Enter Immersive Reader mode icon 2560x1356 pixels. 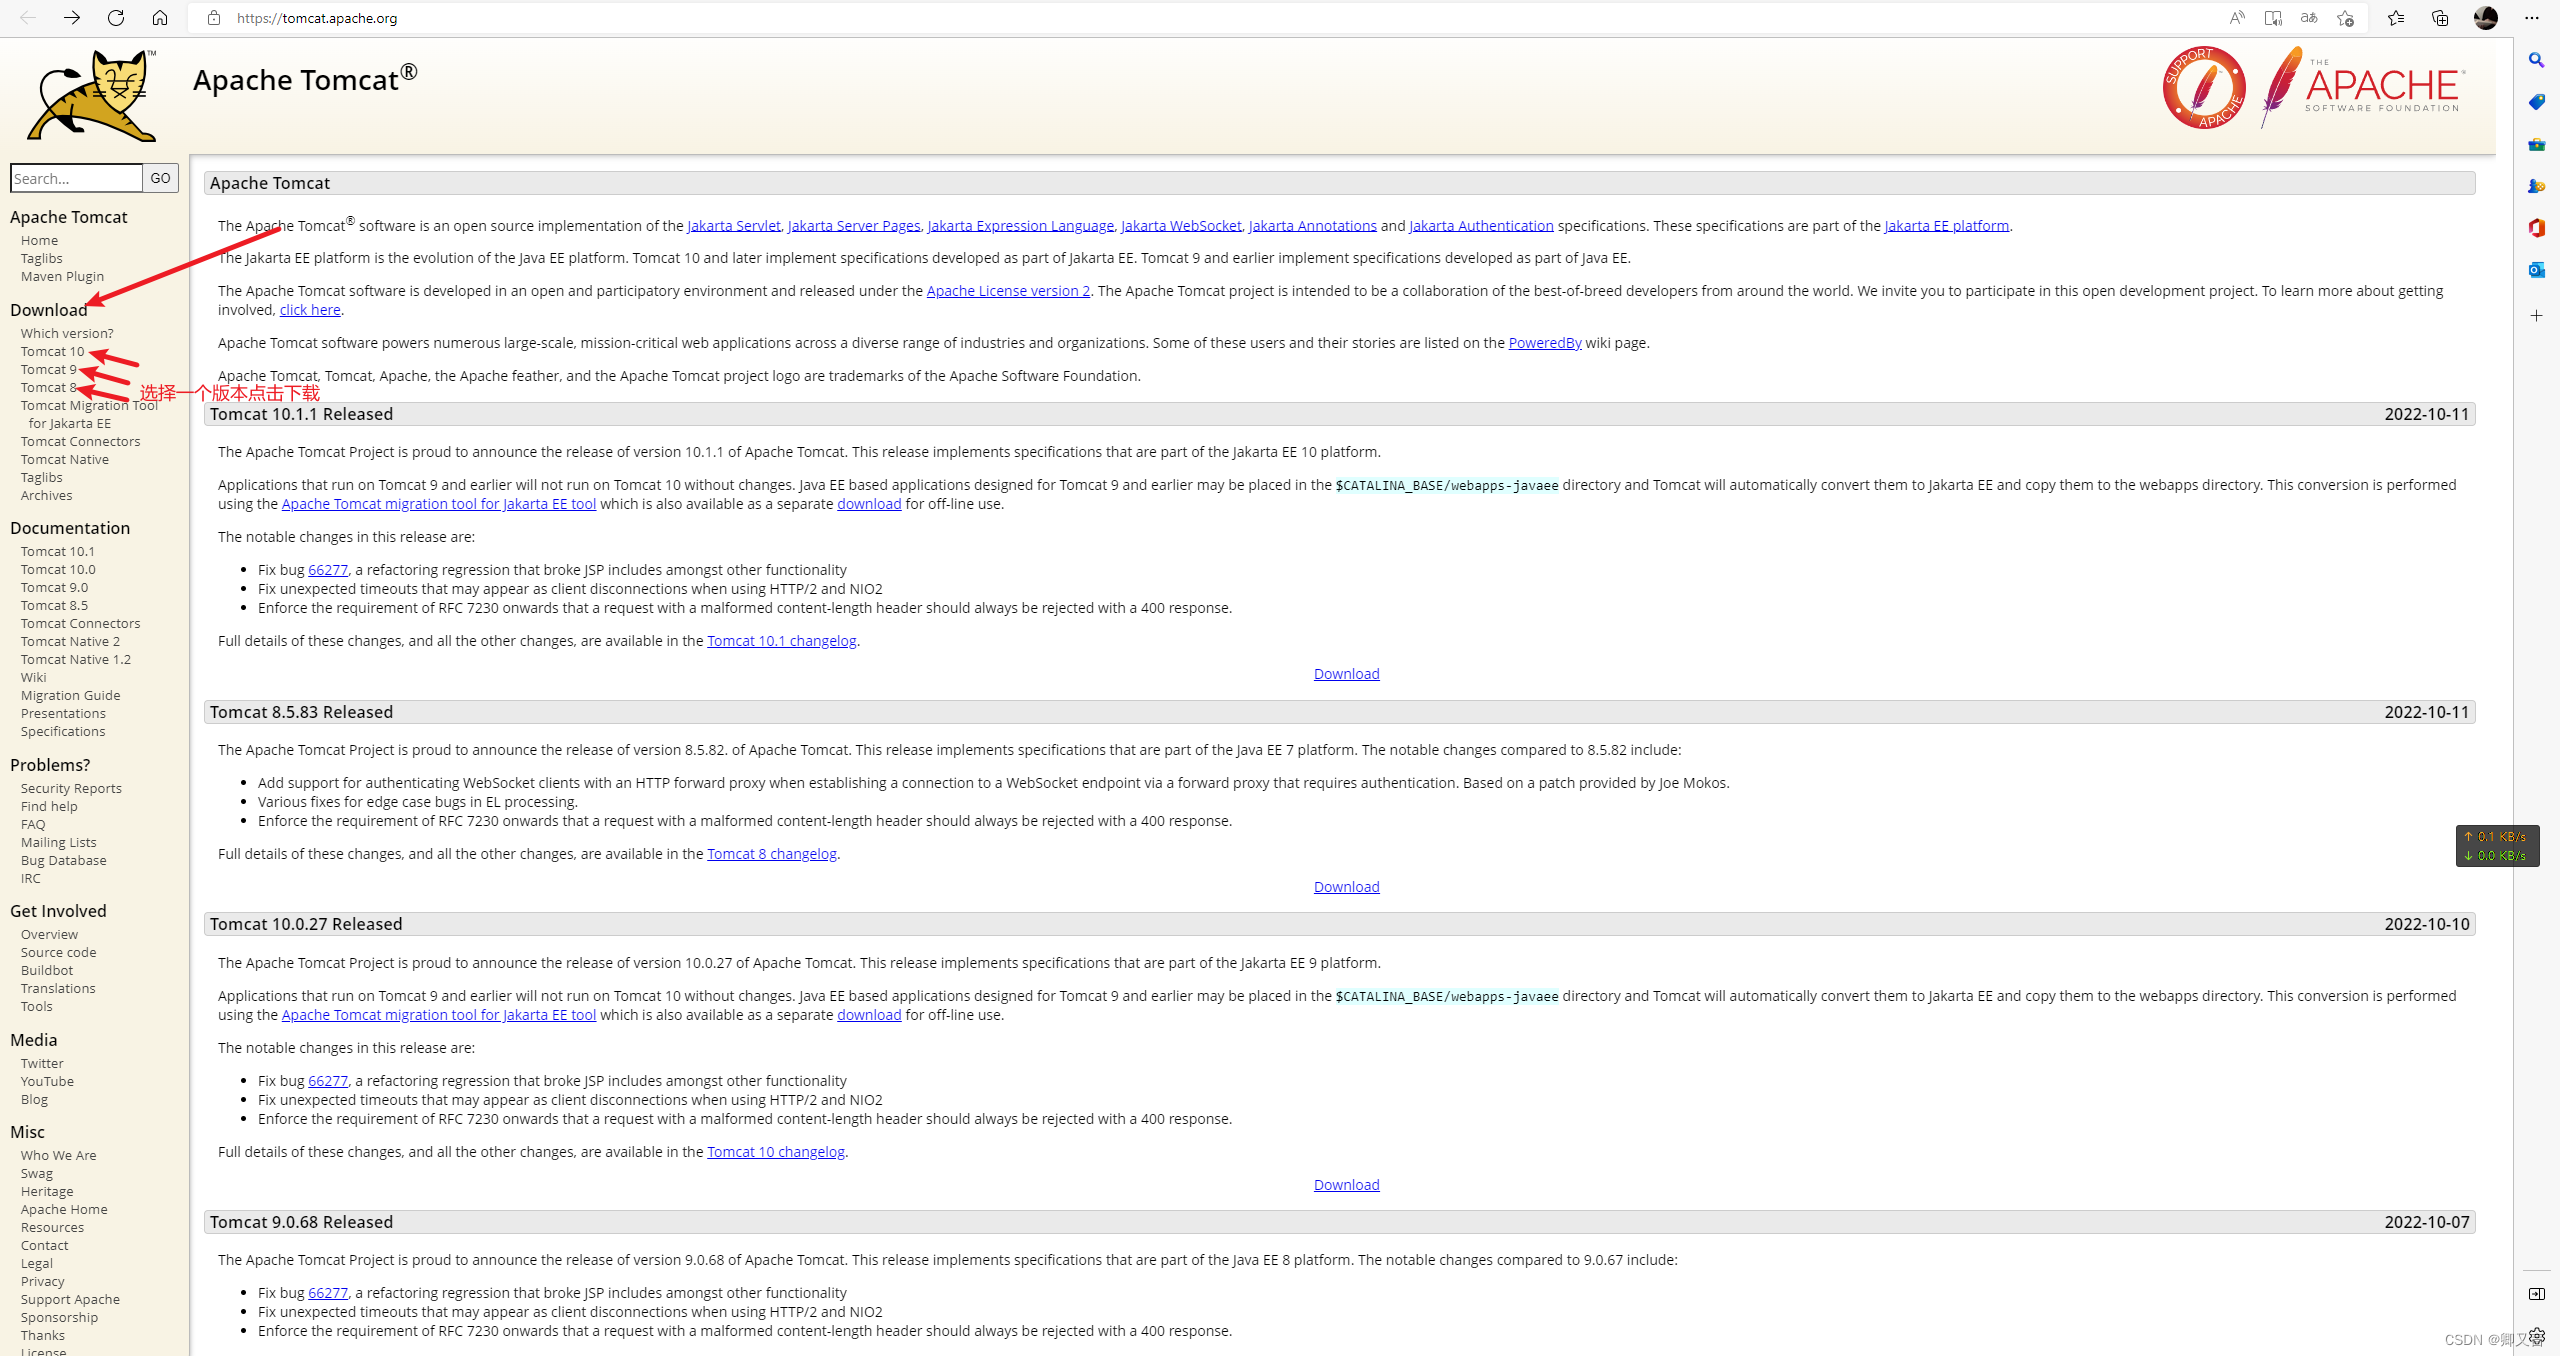(2273, 18)
